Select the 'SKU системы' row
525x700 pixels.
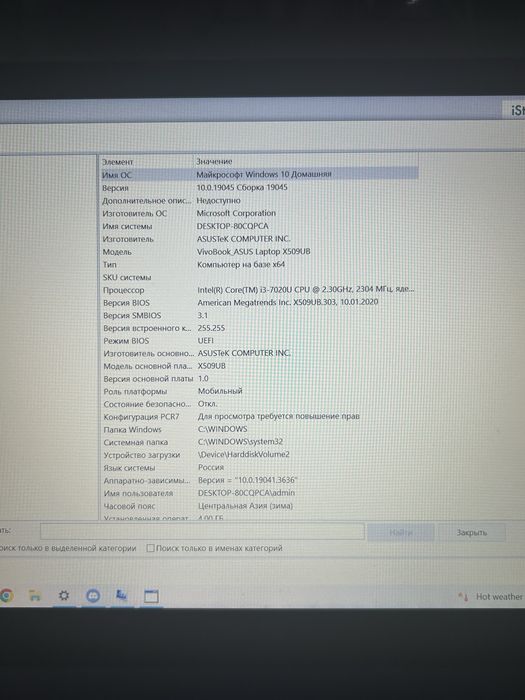[x=259, y=277]
